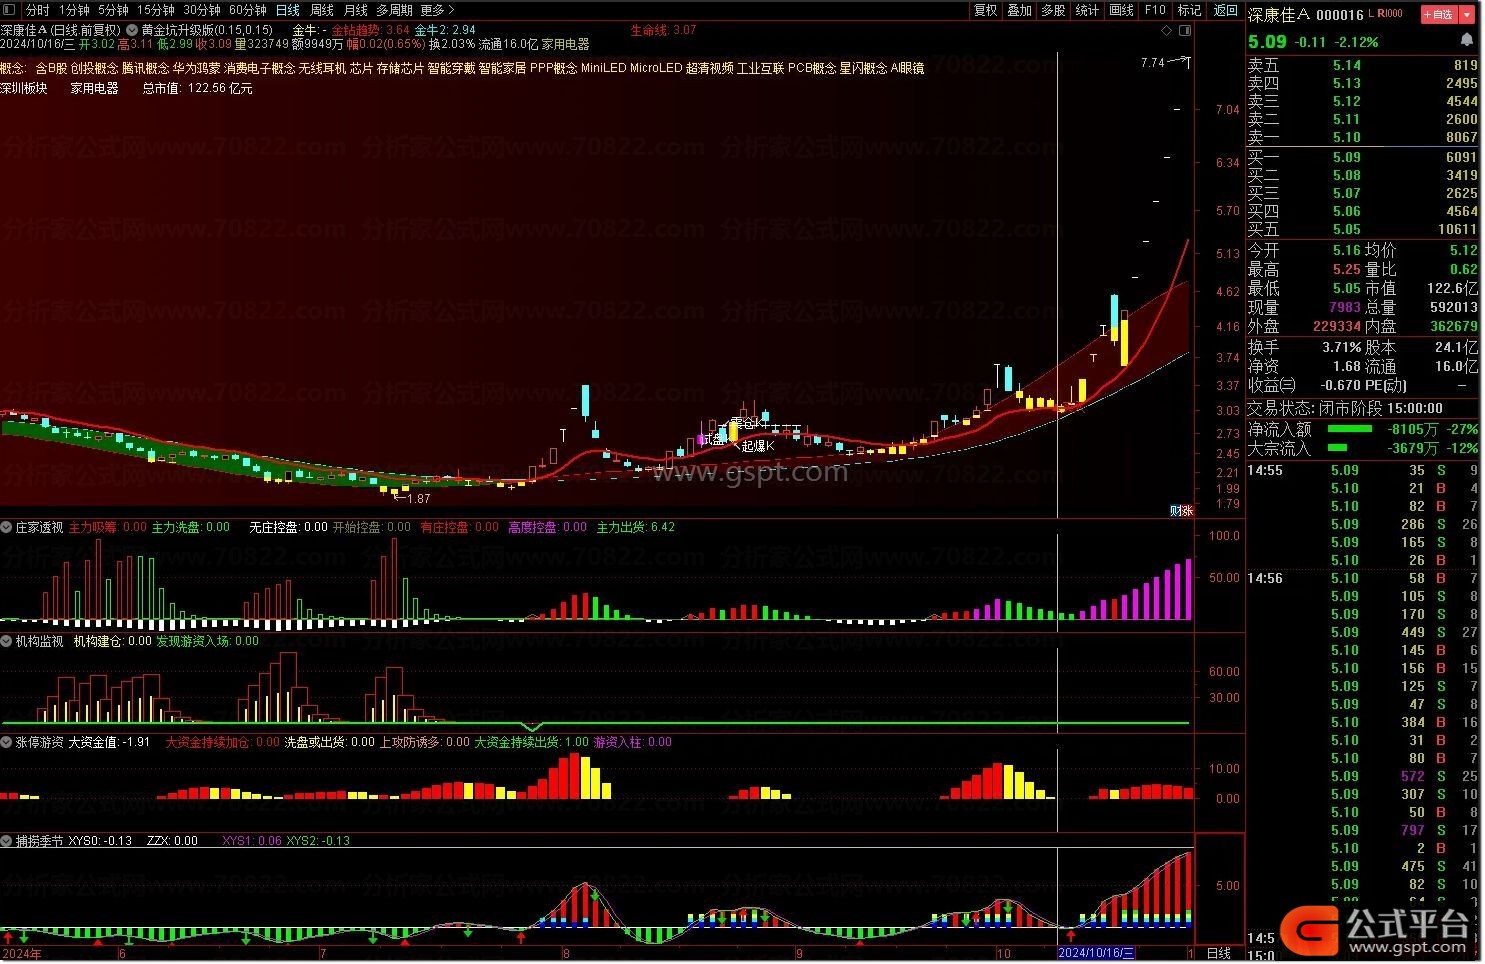Switch to the 5分钟 period tab
1485x964 pixels.
point(114,10)
